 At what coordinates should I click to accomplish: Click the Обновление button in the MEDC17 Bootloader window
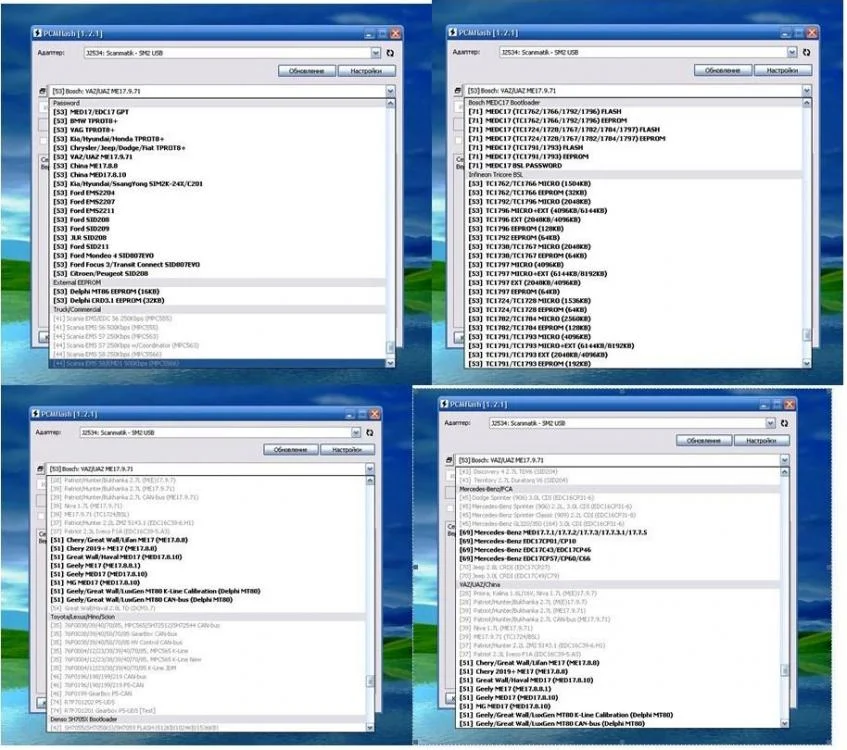coord(723,70)
